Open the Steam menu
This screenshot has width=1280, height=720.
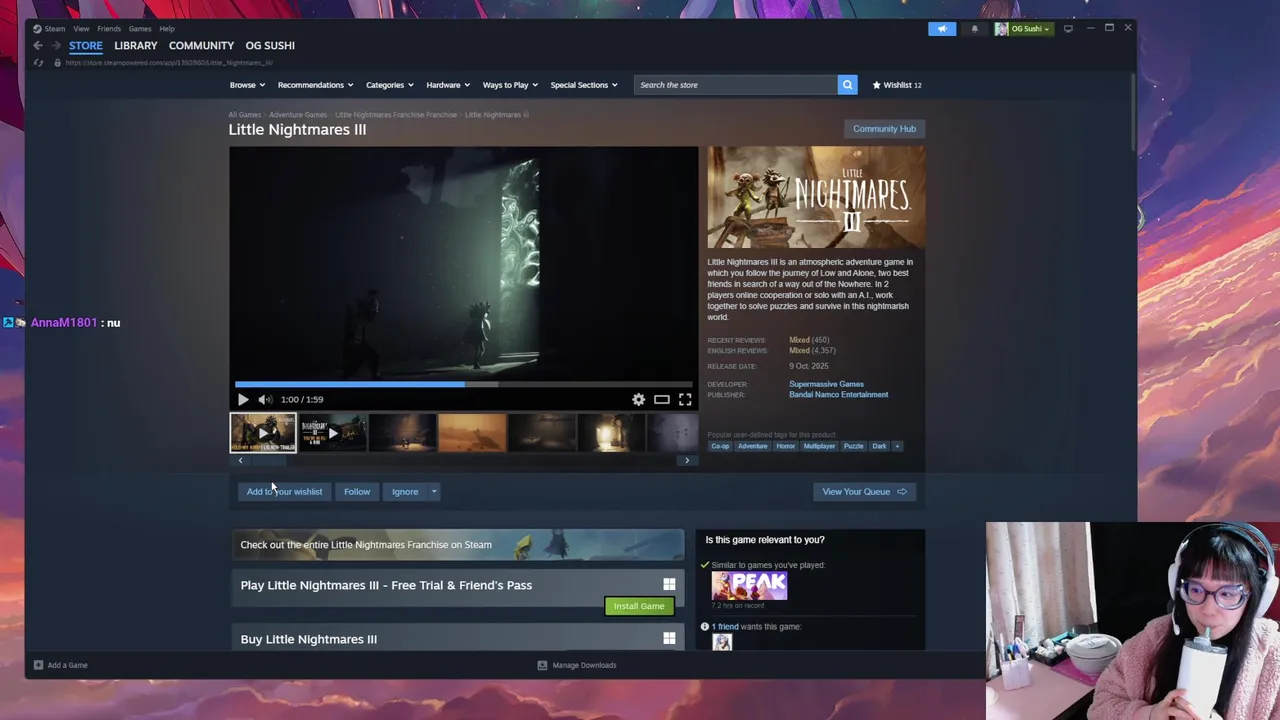click(54, 28)
